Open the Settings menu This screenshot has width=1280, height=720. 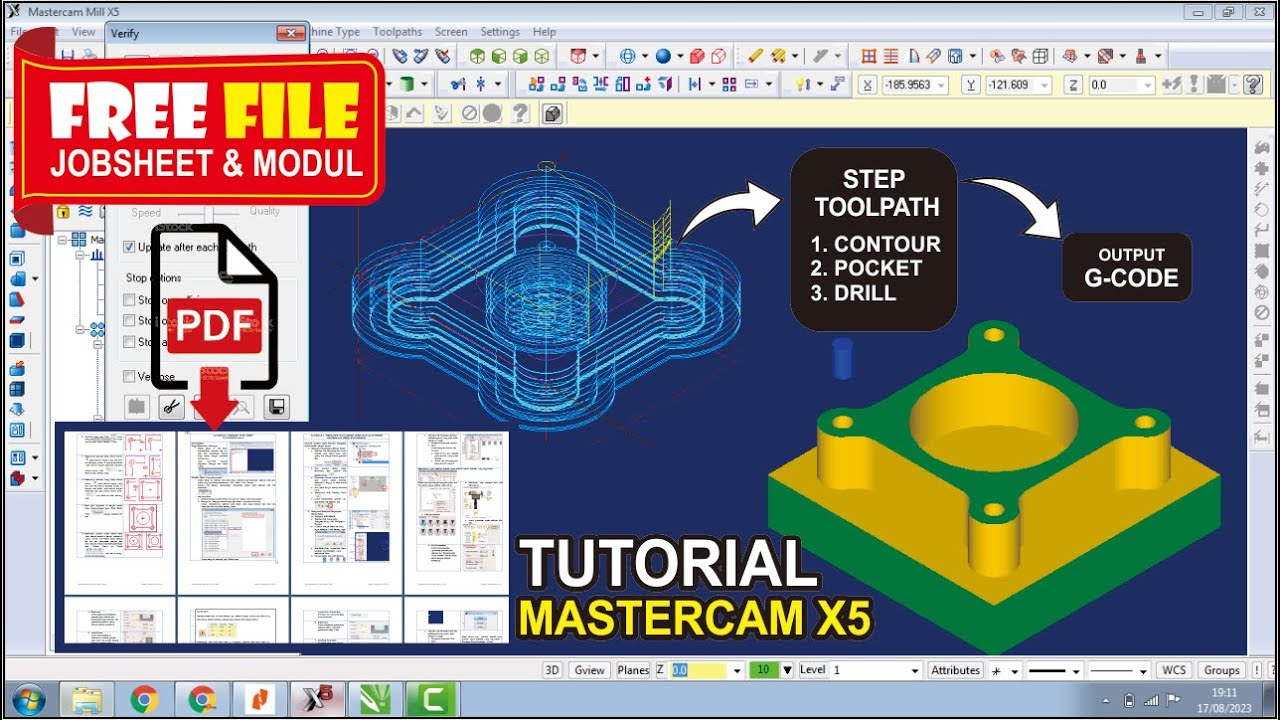(500, 32)
